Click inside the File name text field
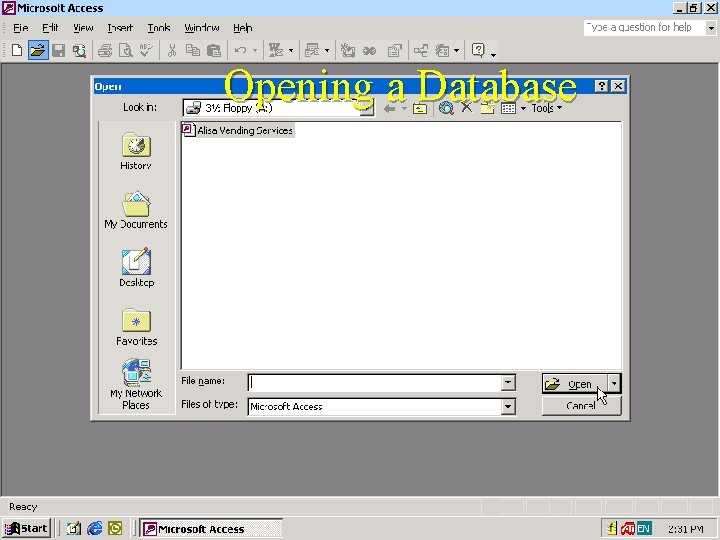Viewport: 720px width, 540px height. (374, 382)
